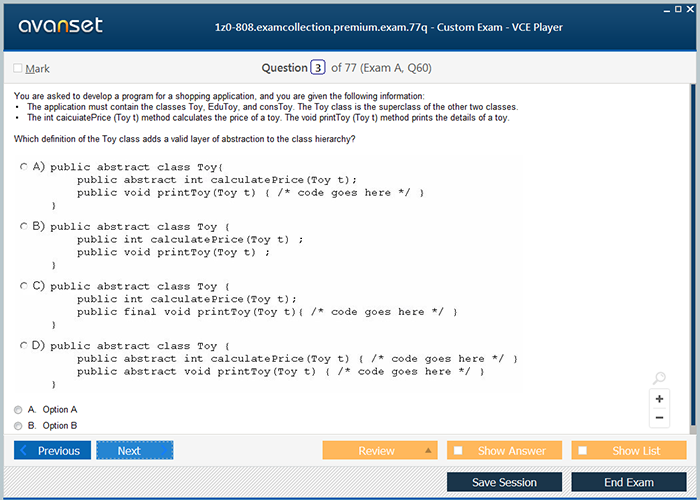Click the left arrow on Previous
The width and height of the screenshot is (700, 500).
[x=24, y=450]
